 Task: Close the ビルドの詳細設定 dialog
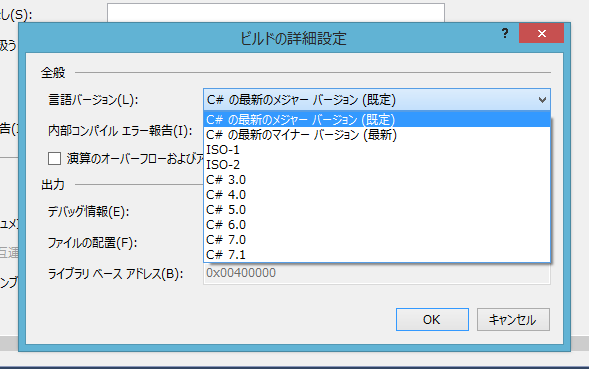pyautogui.click(x=541, y=33)
